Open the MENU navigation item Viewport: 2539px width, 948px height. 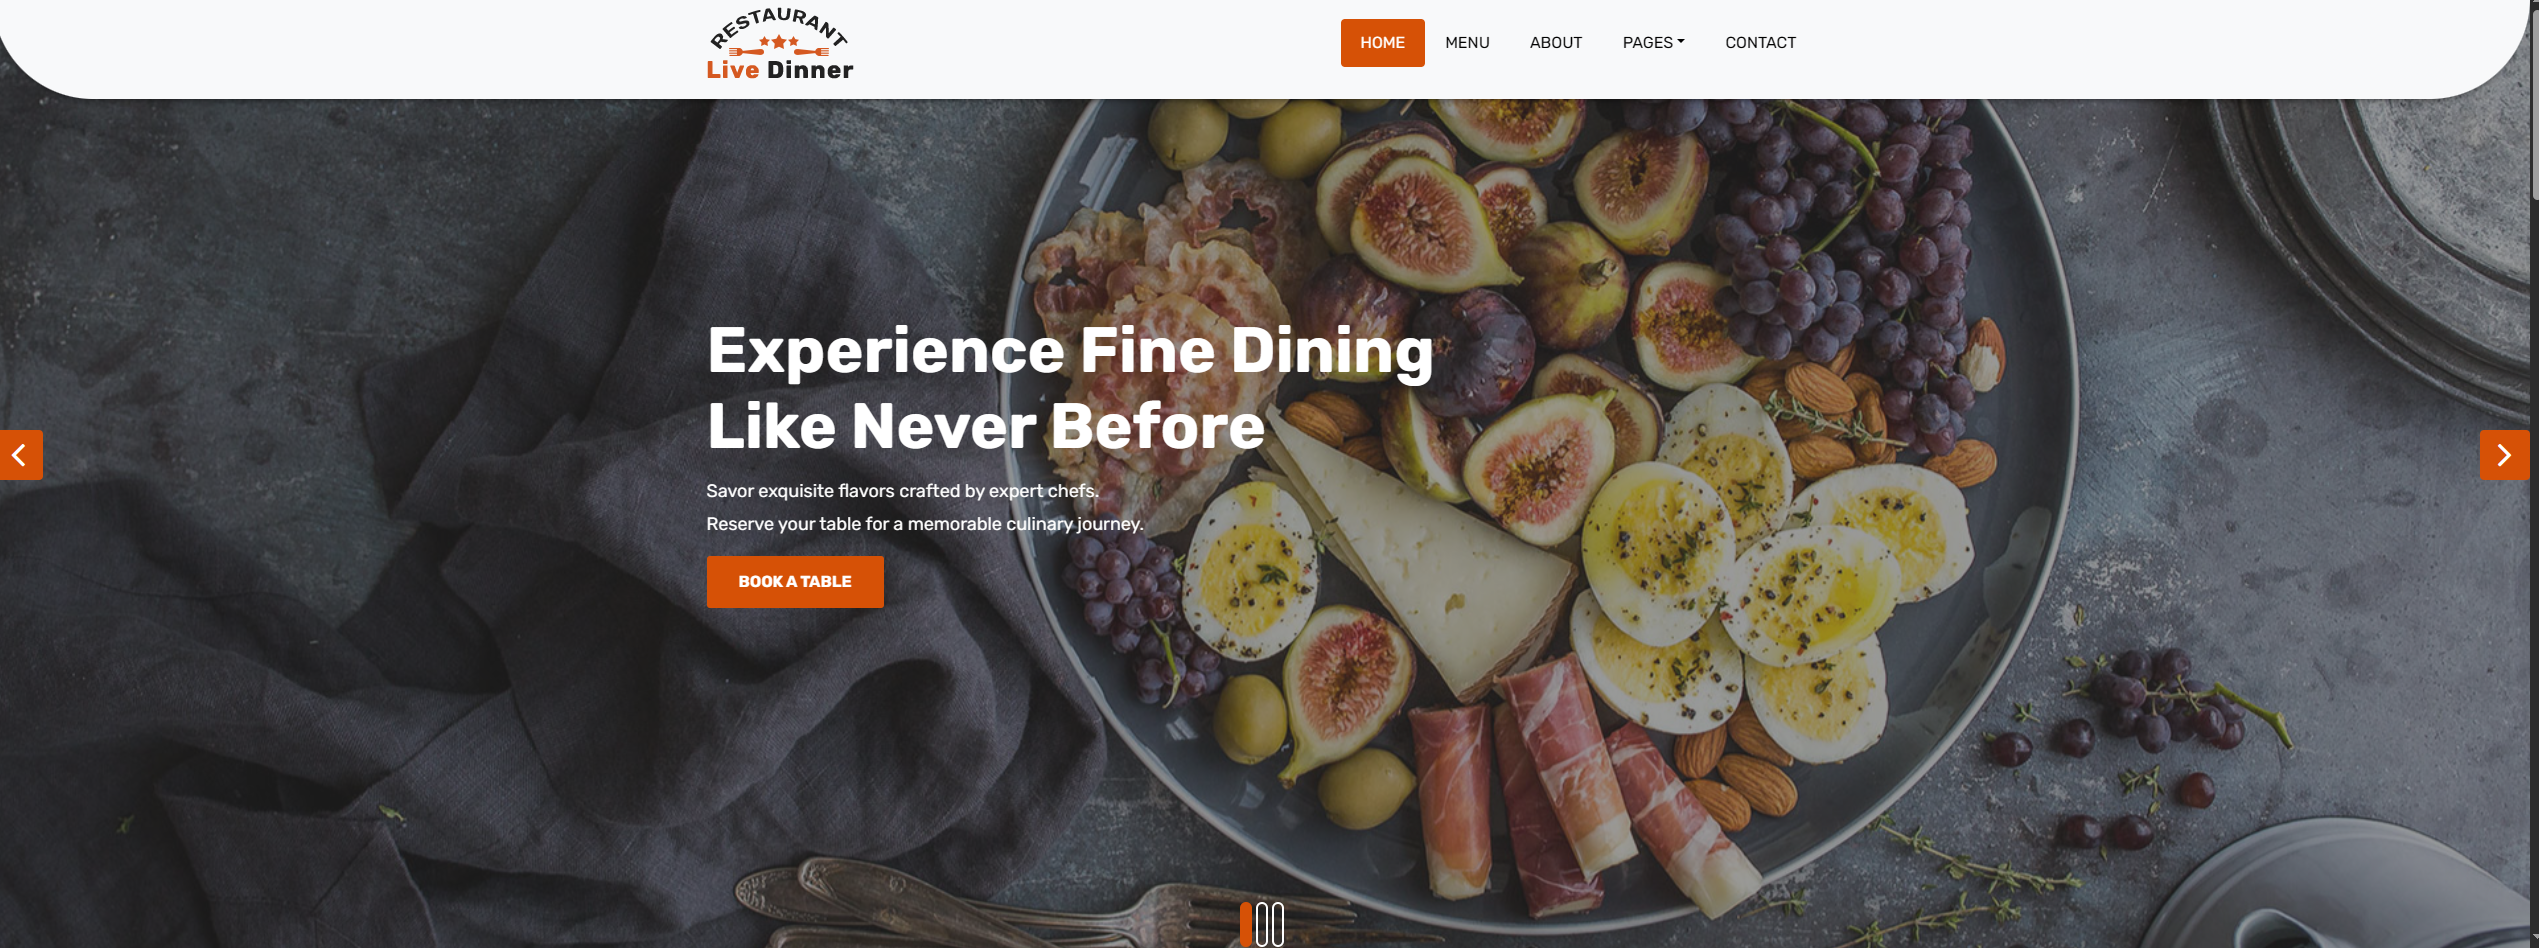(x=1467, y=43)
